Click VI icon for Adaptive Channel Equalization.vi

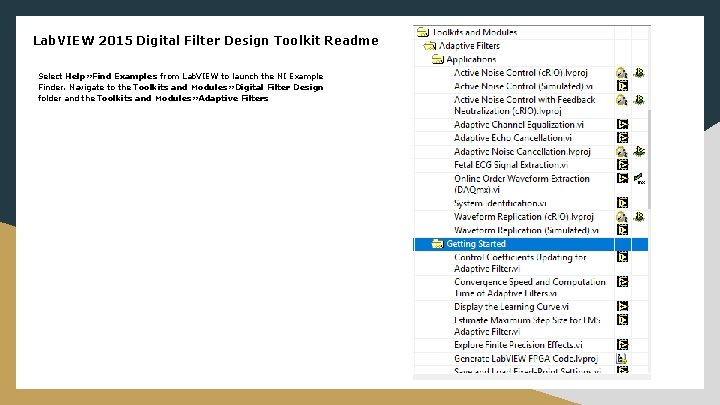622,124
